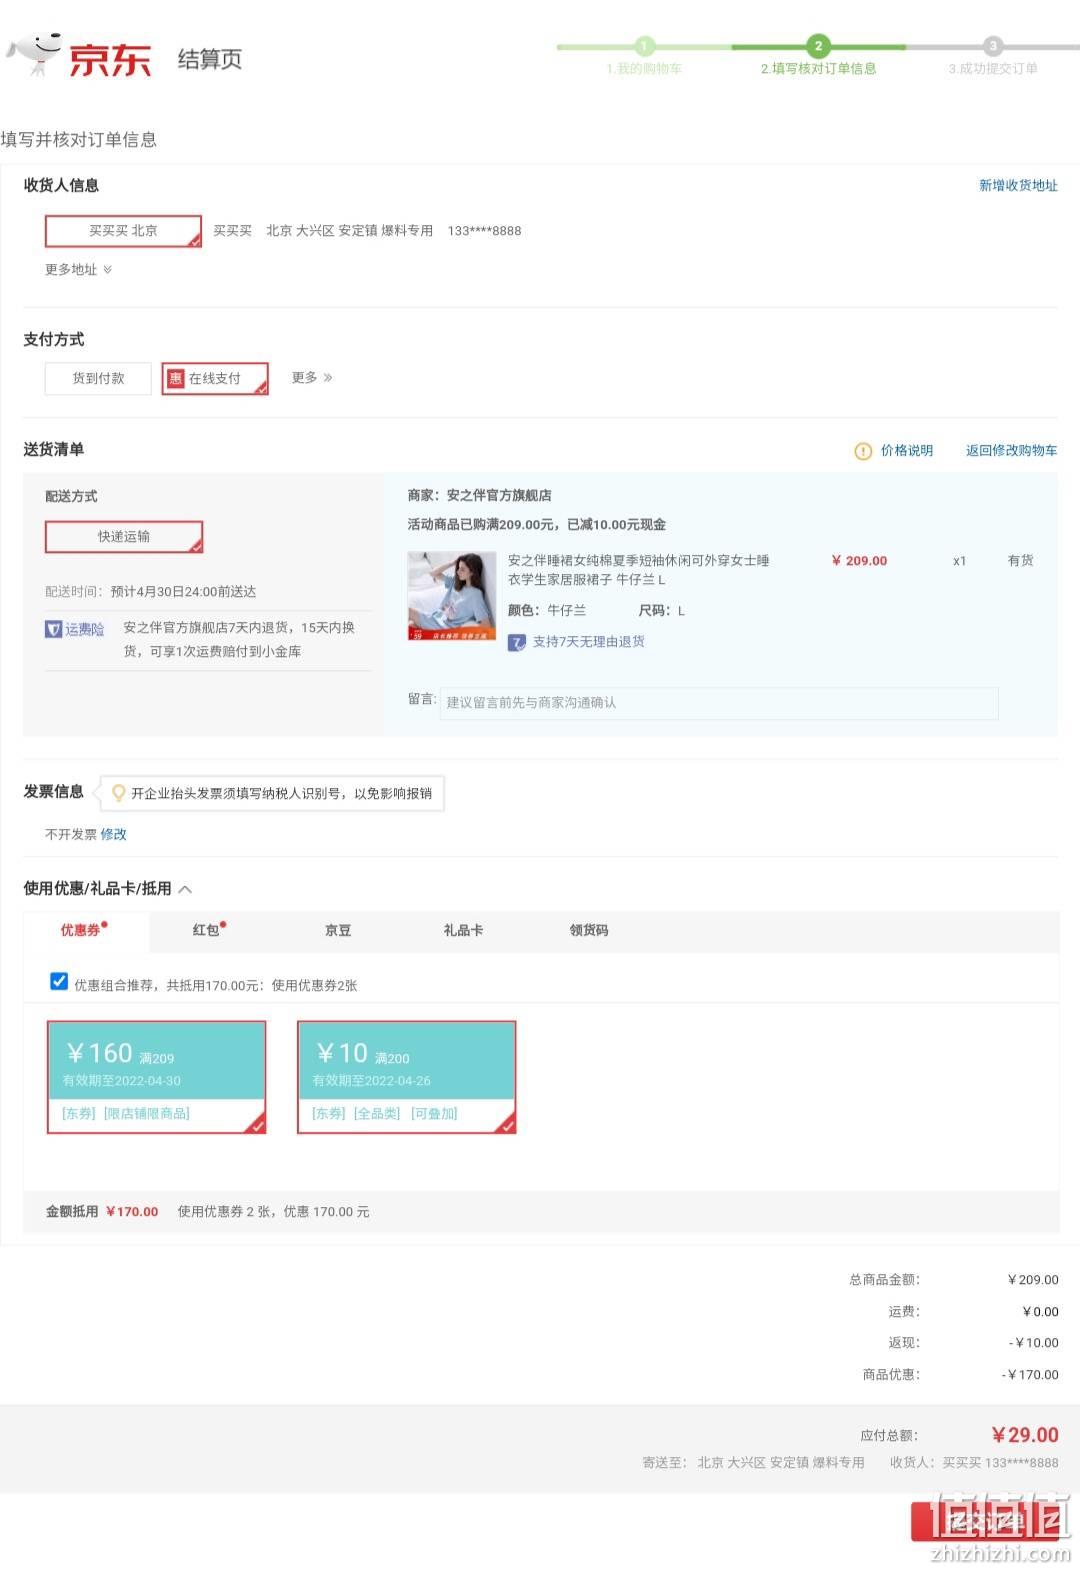Image resolution: width=1080 pixels, height=1571 pixels.
Task: Click step 3 circle in progress bar
Action: pyautogui.click(x=992, y=46)
